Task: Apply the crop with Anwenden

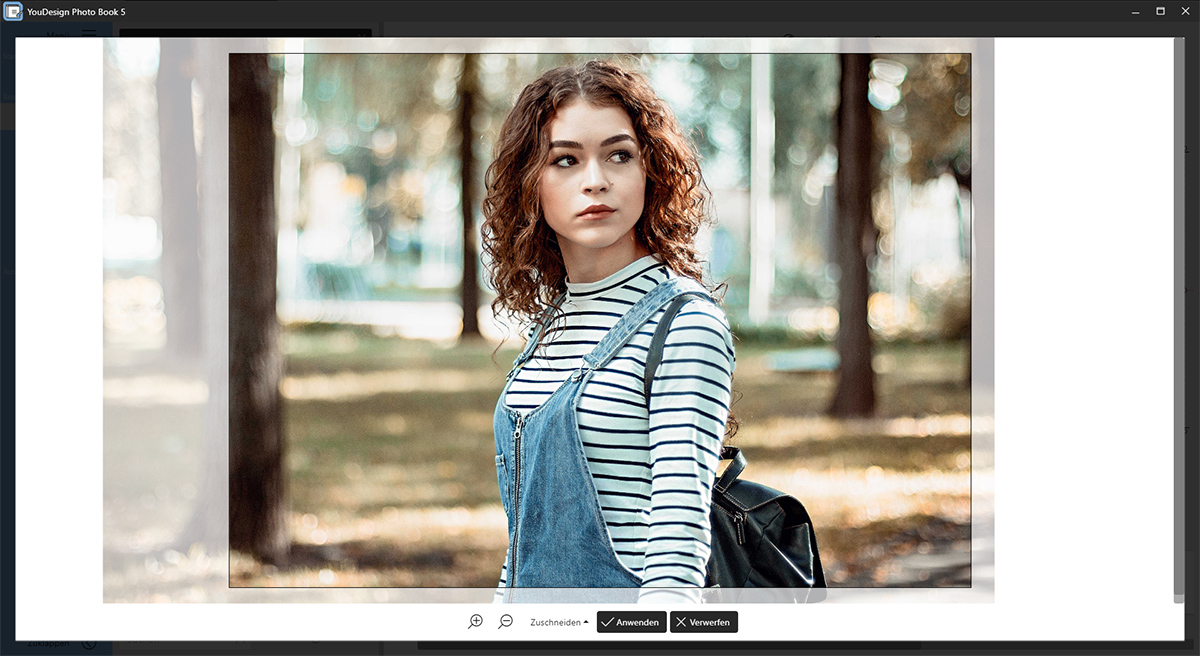Action: click(631, 622)
